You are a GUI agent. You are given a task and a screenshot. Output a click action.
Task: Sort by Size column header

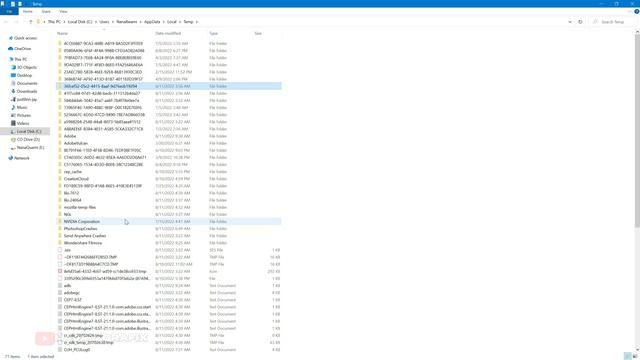tap(258, 33)
